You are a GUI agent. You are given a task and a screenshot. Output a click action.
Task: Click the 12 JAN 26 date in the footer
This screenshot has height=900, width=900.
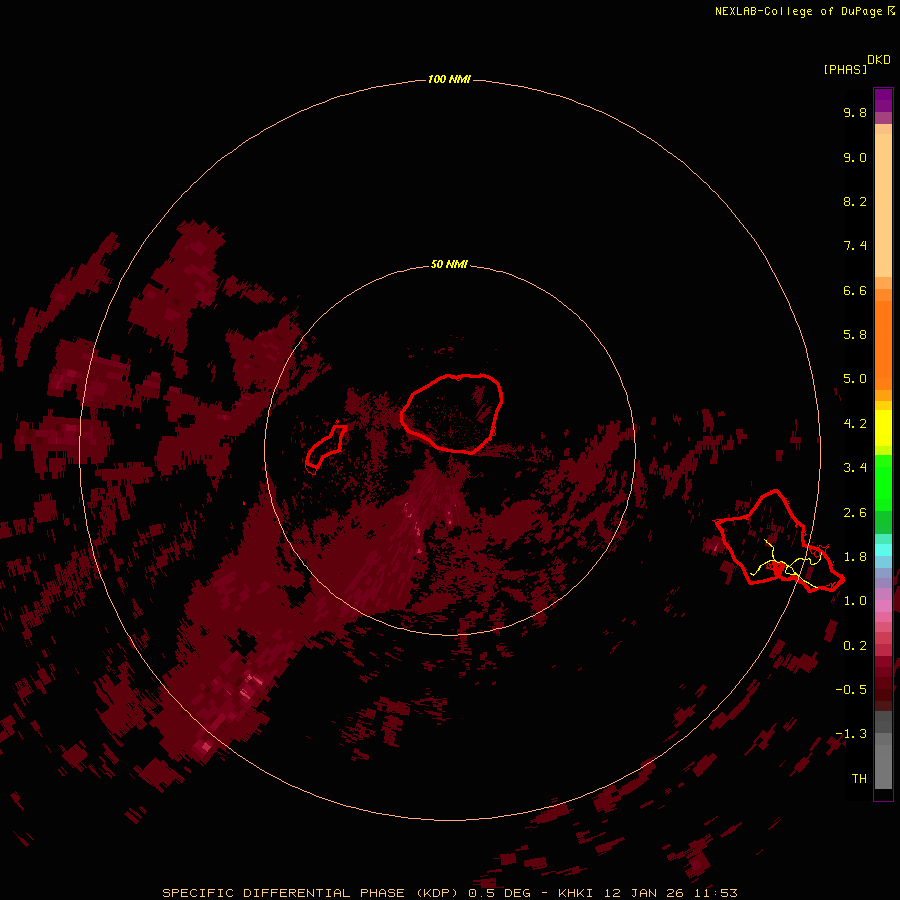tap(645, 893)
